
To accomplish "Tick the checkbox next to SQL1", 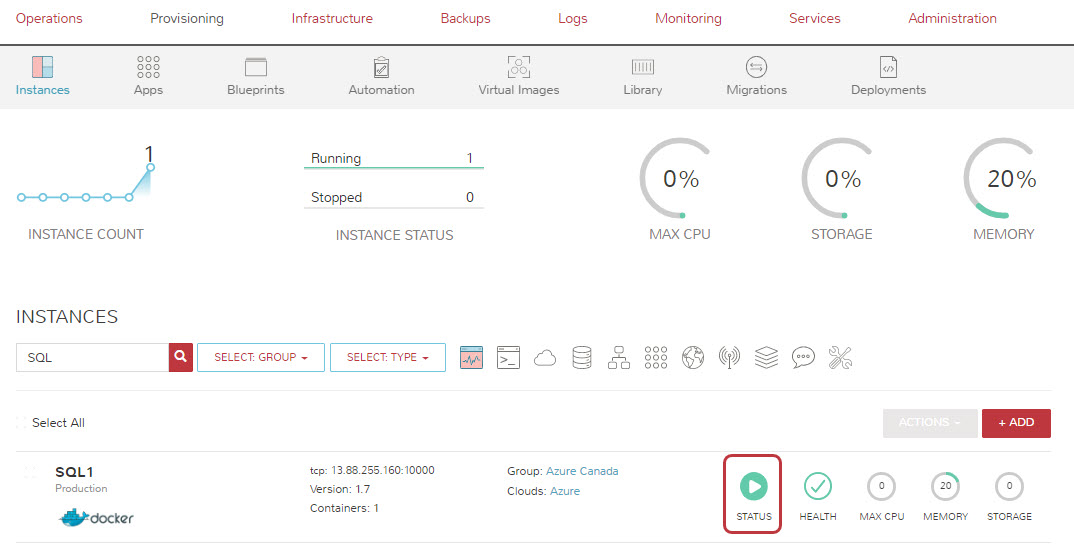I will pyautogui.click(x=30, y=472).
